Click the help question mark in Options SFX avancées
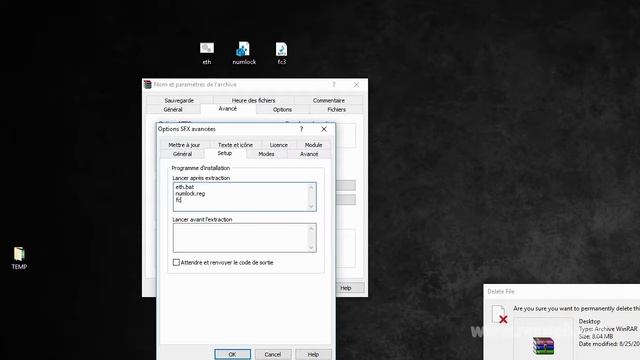640x360 pixels. click(x=301, y=129)
